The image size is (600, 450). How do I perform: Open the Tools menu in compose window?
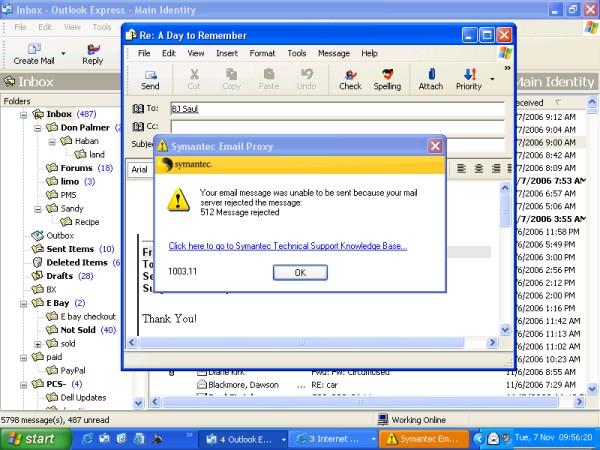297,53
